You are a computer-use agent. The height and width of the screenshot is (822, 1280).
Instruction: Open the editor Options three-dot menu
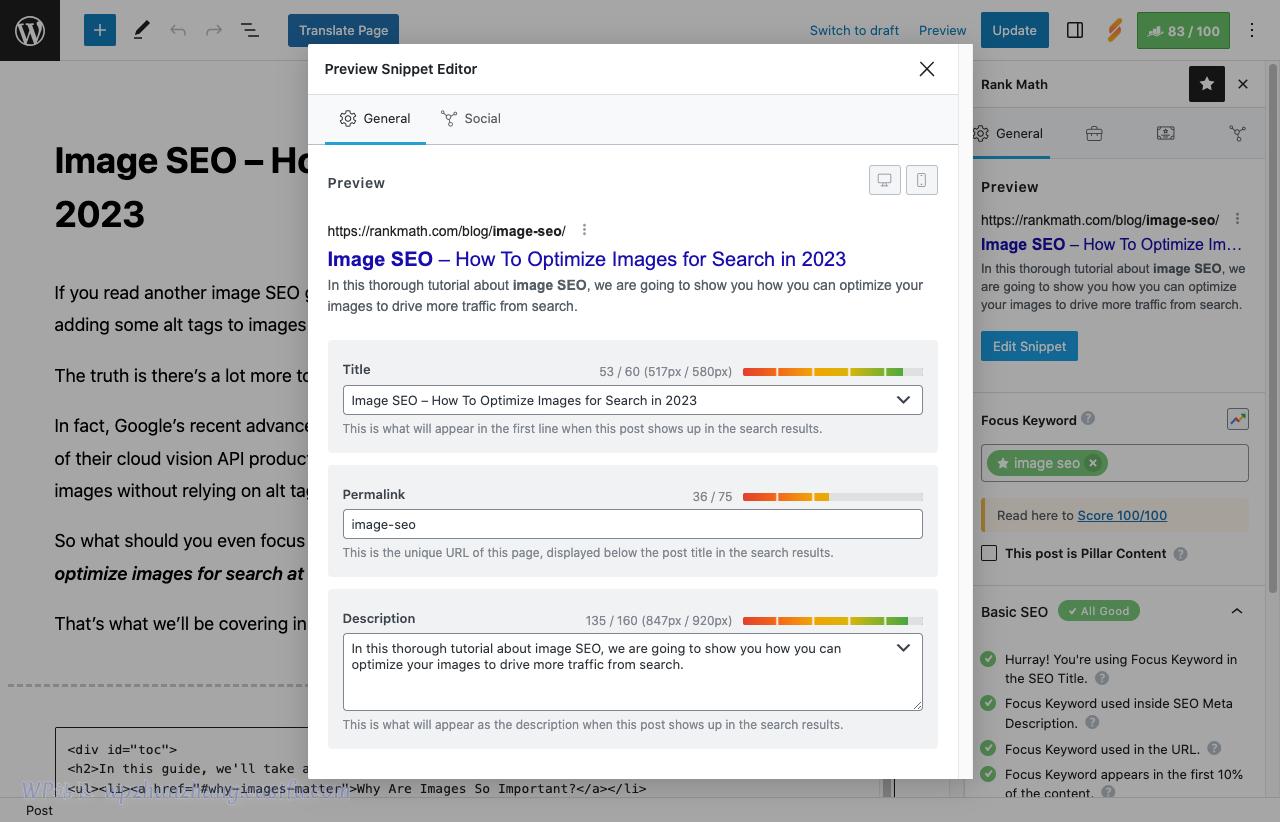click(1251, 30)
